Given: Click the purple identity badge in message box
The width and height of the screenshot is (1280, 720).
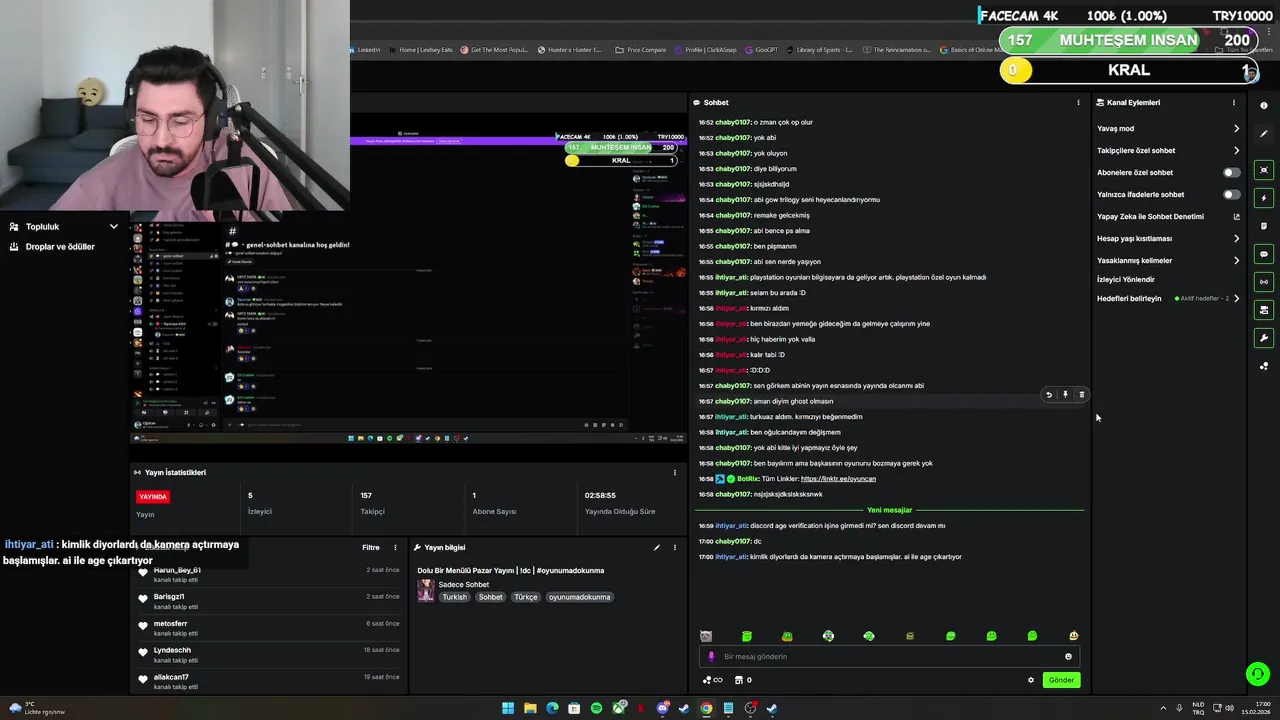Looking at the screenshot, I should pos(711,657).
